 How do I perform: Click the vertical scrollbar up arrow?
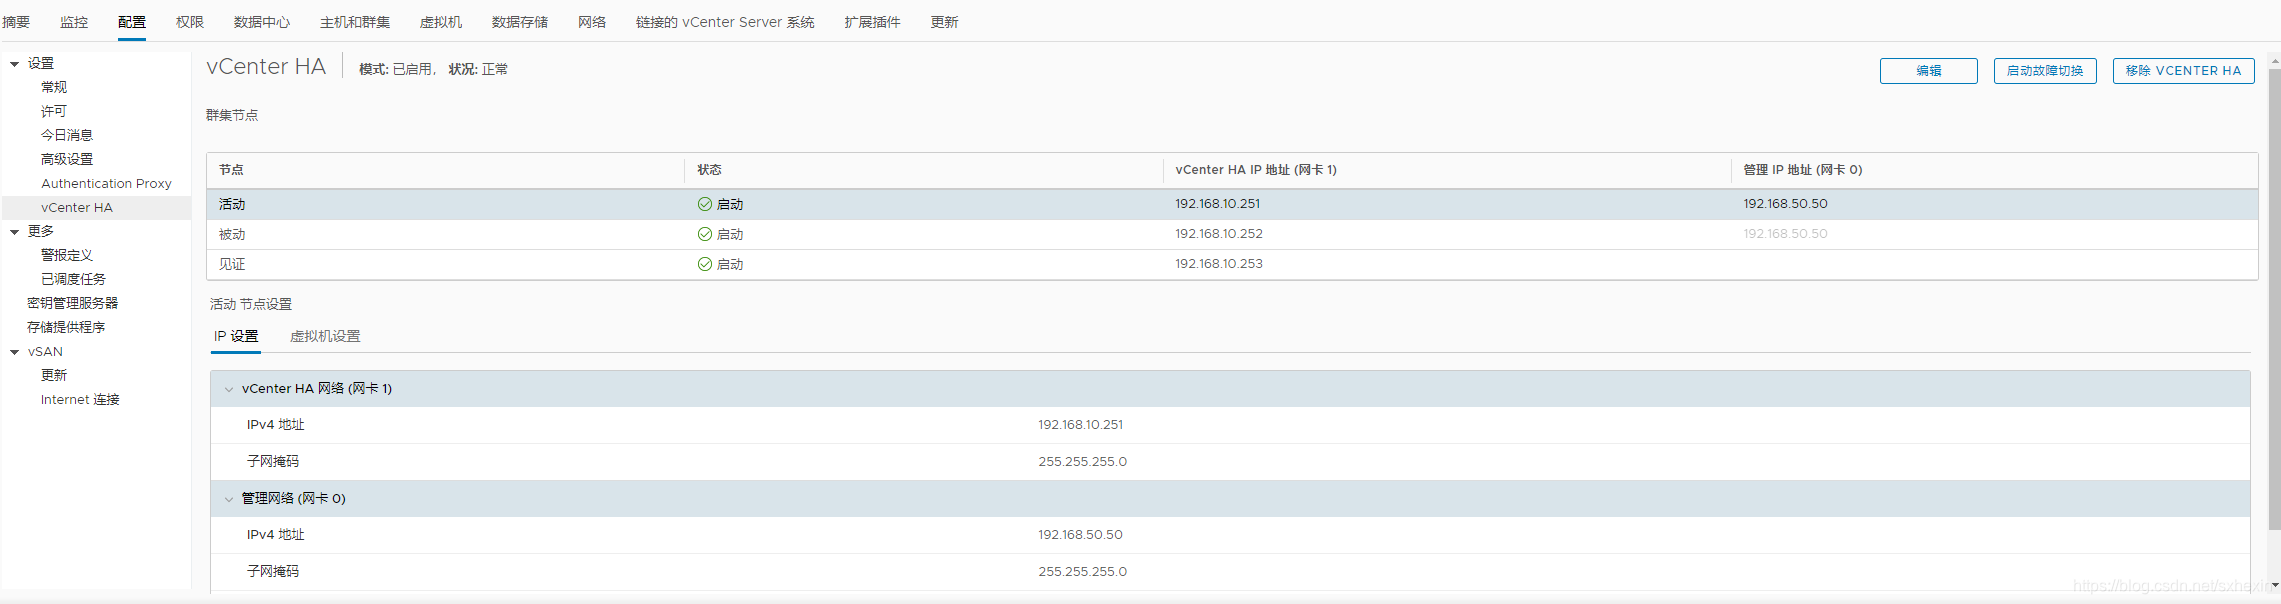click(x=2275, y=60)
